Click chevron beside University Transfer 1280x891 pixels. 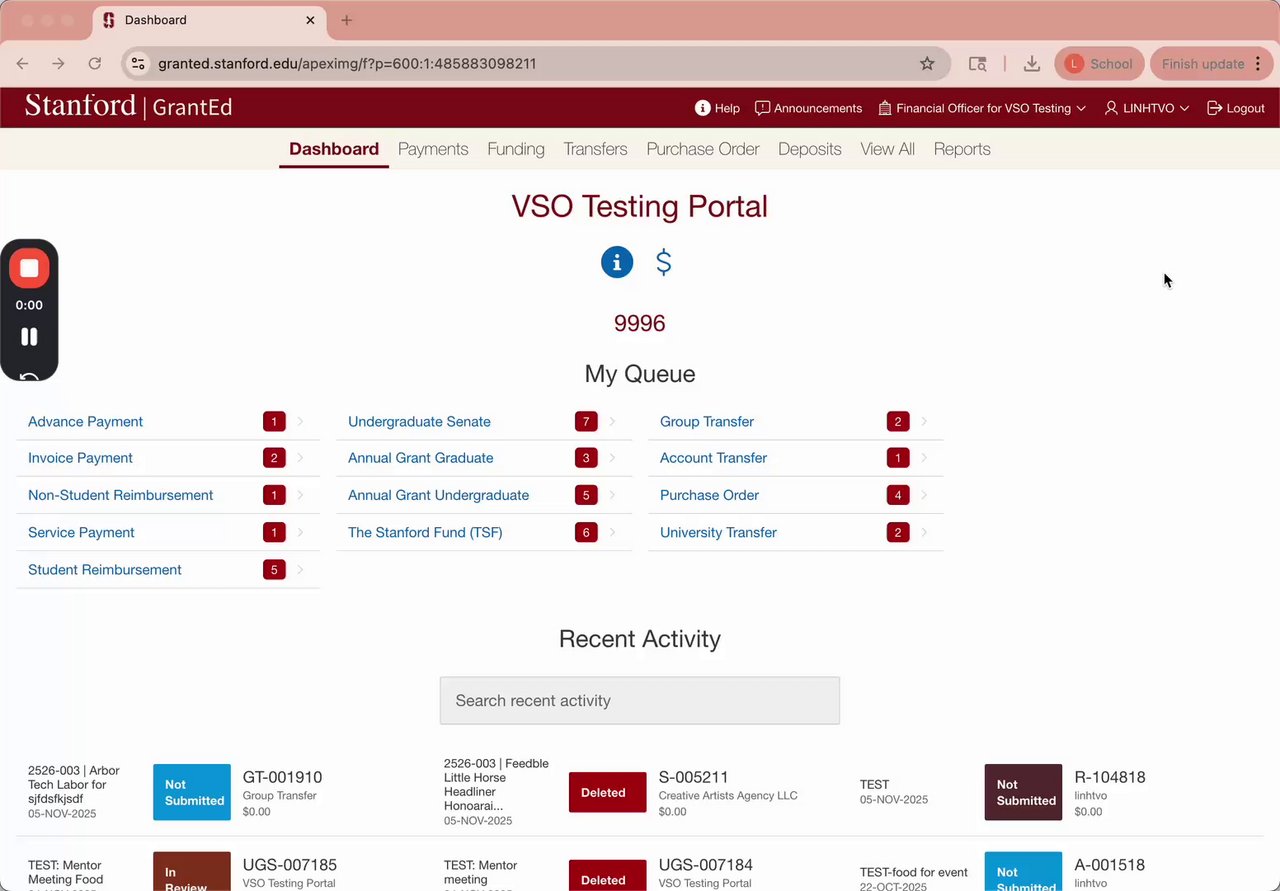click(924, 532)
